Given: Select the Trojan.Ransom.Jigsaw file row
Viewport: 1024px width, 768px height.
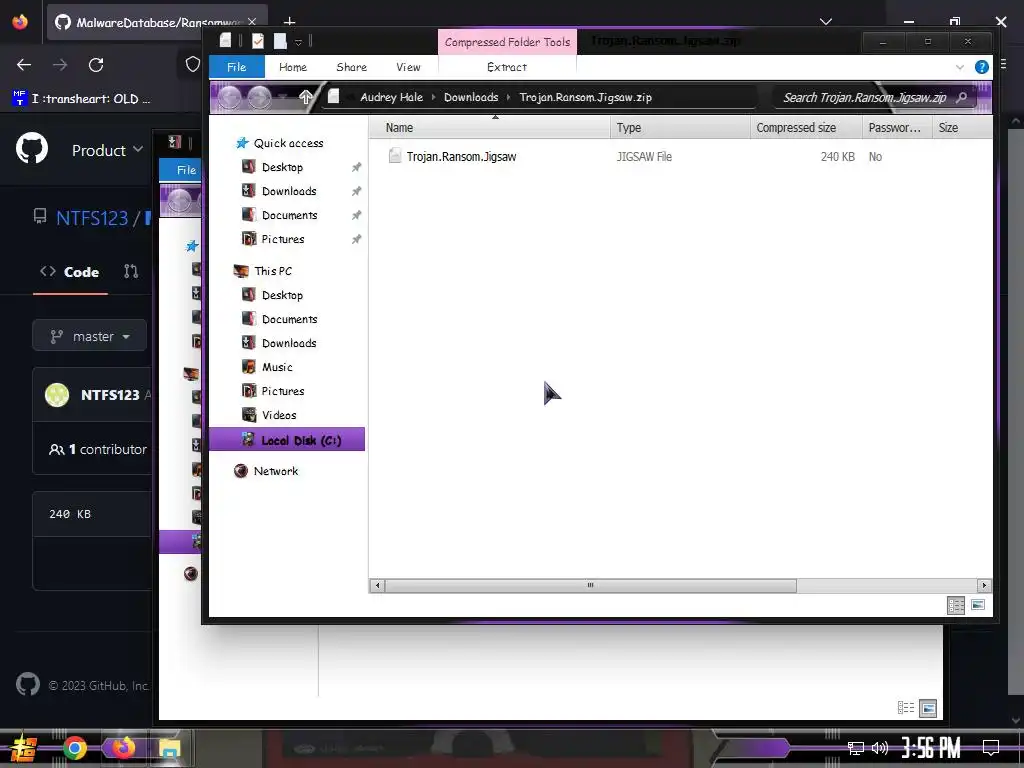Looking at the screenshot, I should pos(680,157).
